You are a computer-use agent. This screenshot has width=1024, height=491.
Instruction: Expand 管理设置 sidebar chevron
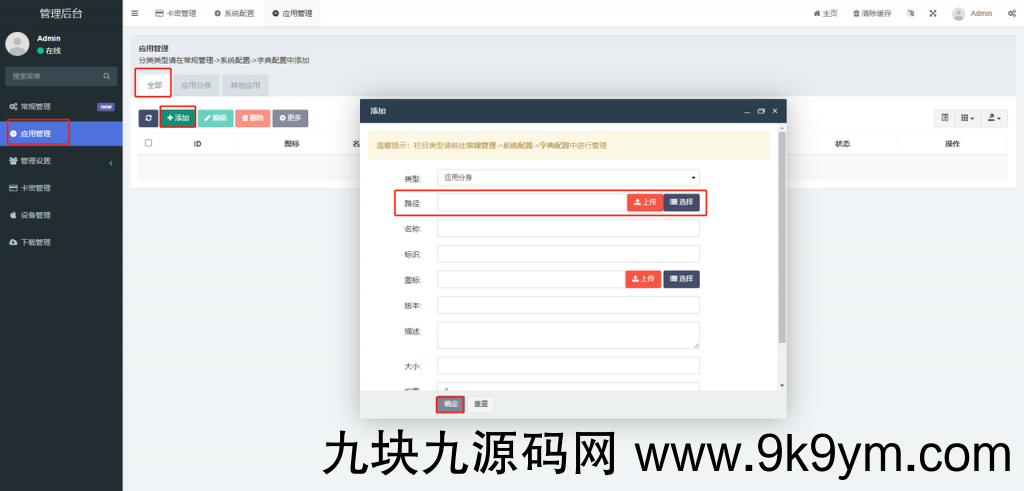coord(110,161)
